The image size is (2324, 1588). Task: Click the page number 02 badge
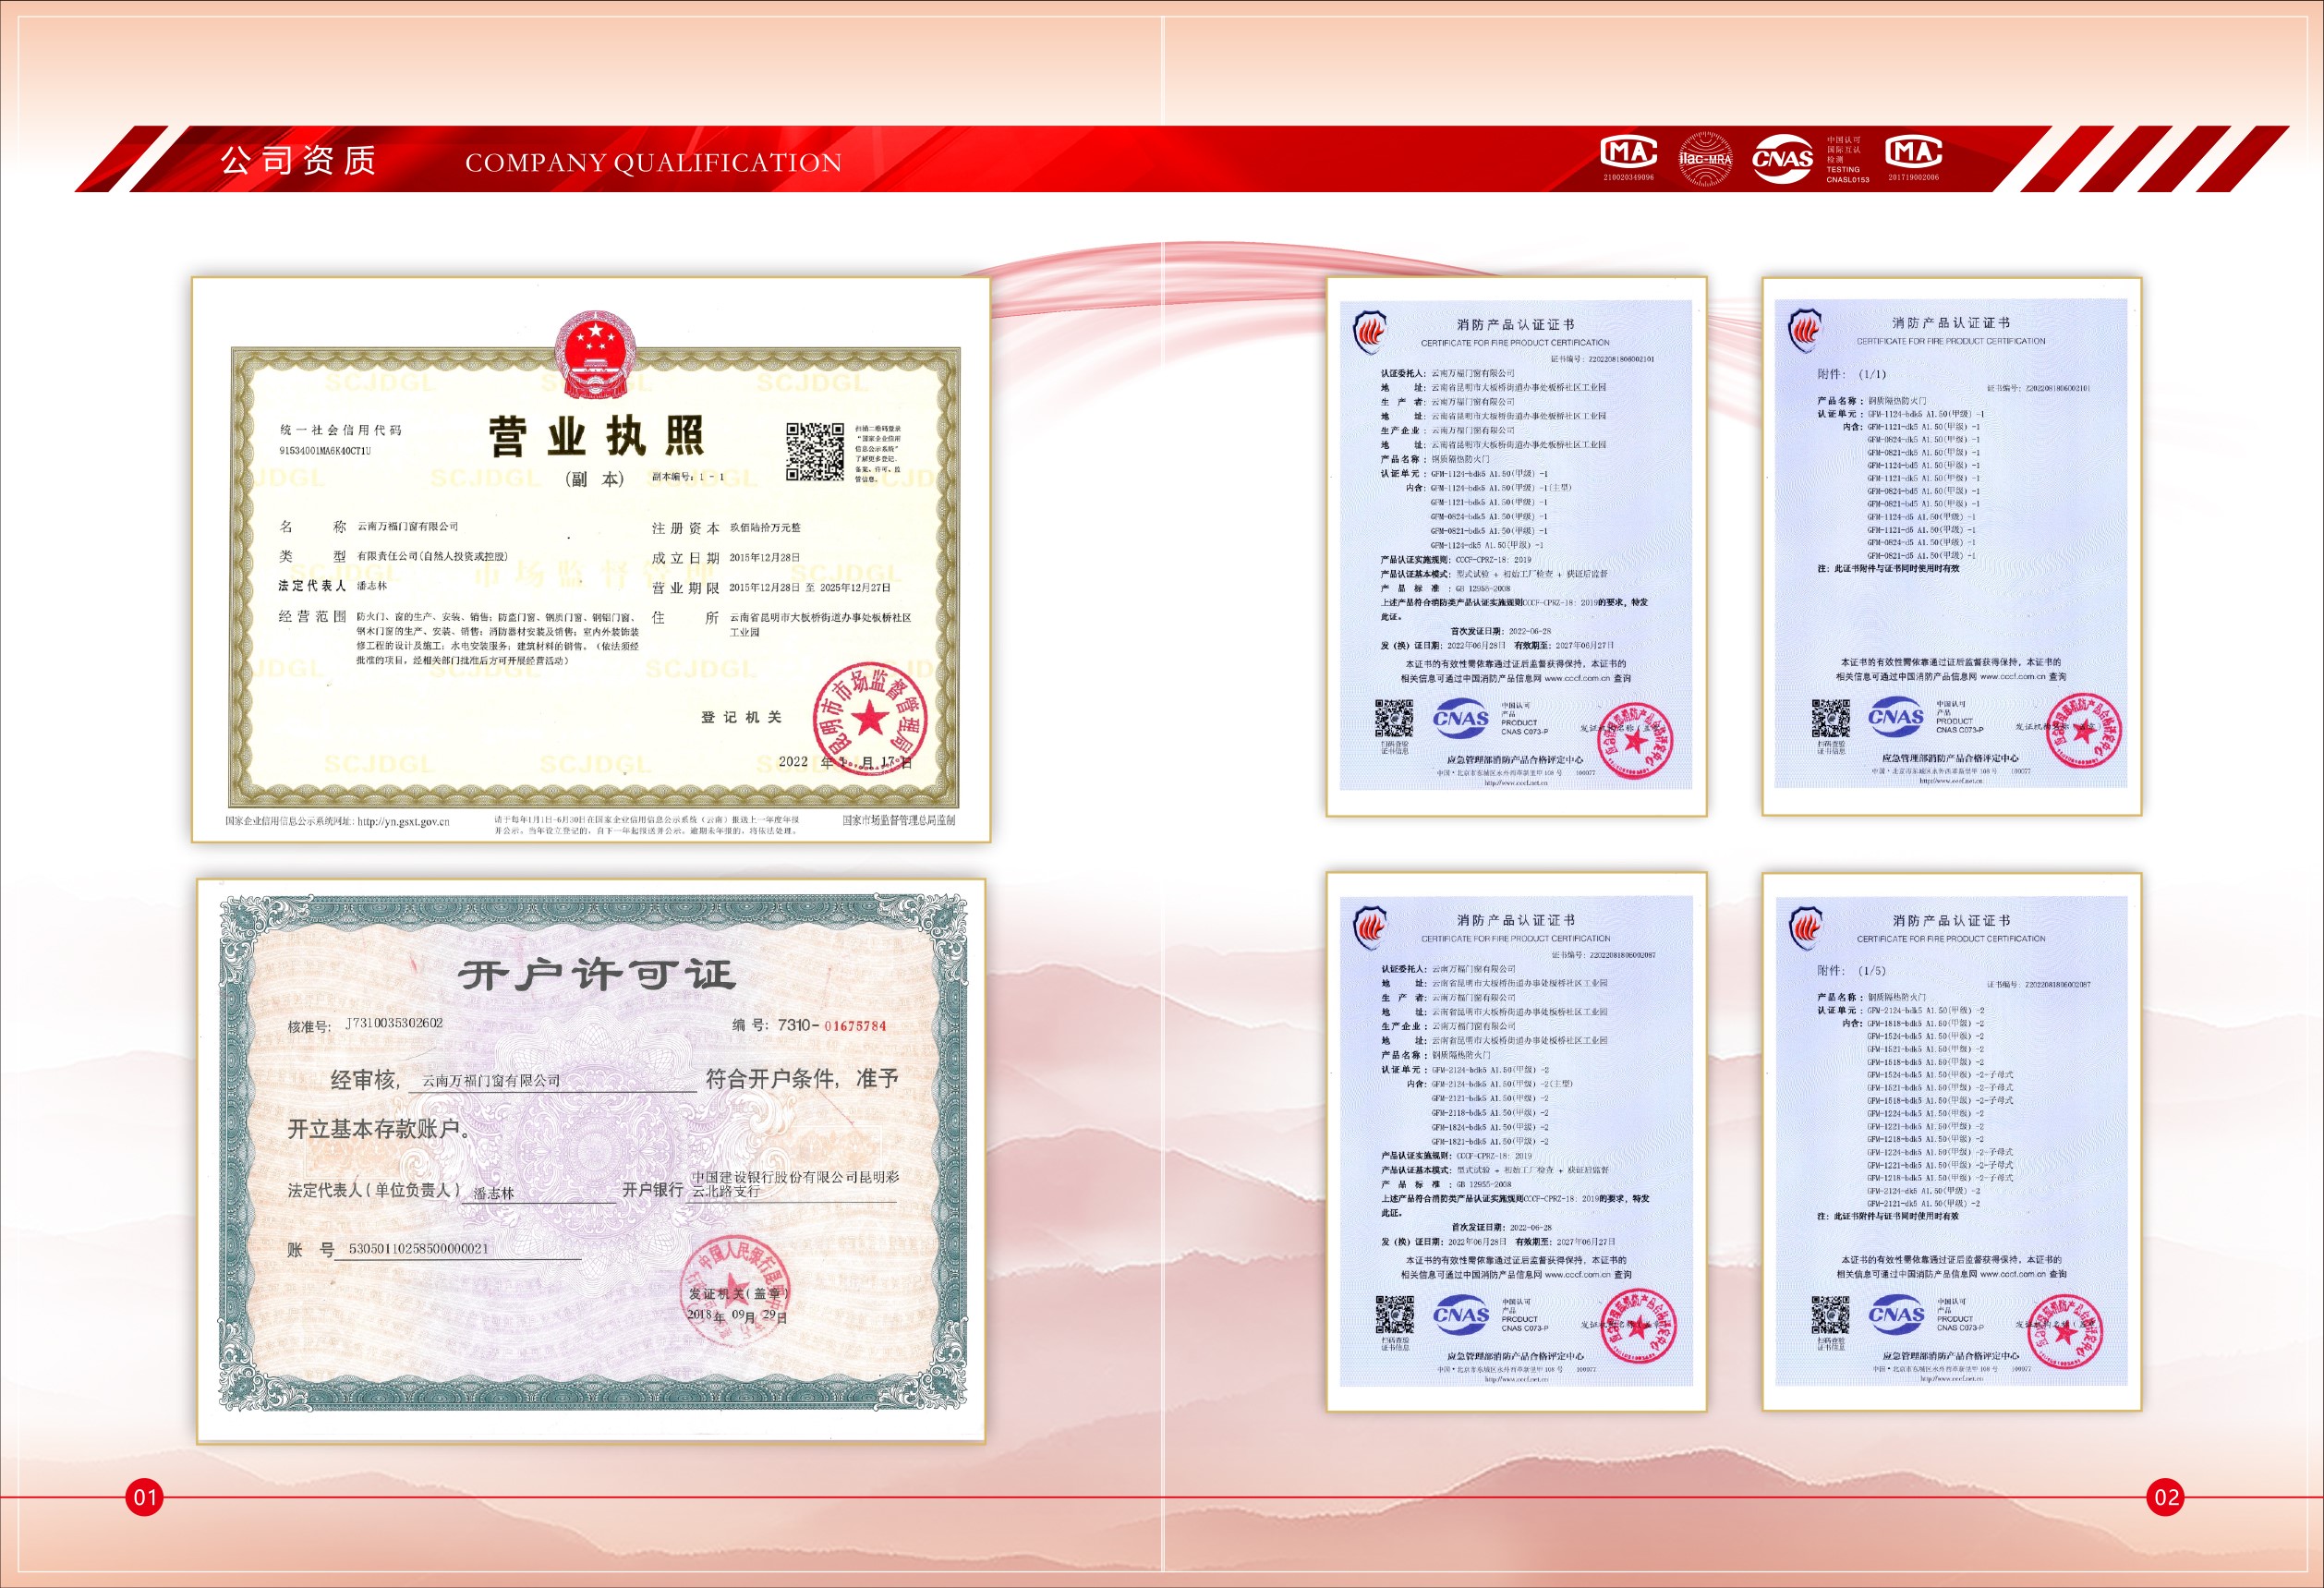pyautogui.click(x=2166, y=1497)
